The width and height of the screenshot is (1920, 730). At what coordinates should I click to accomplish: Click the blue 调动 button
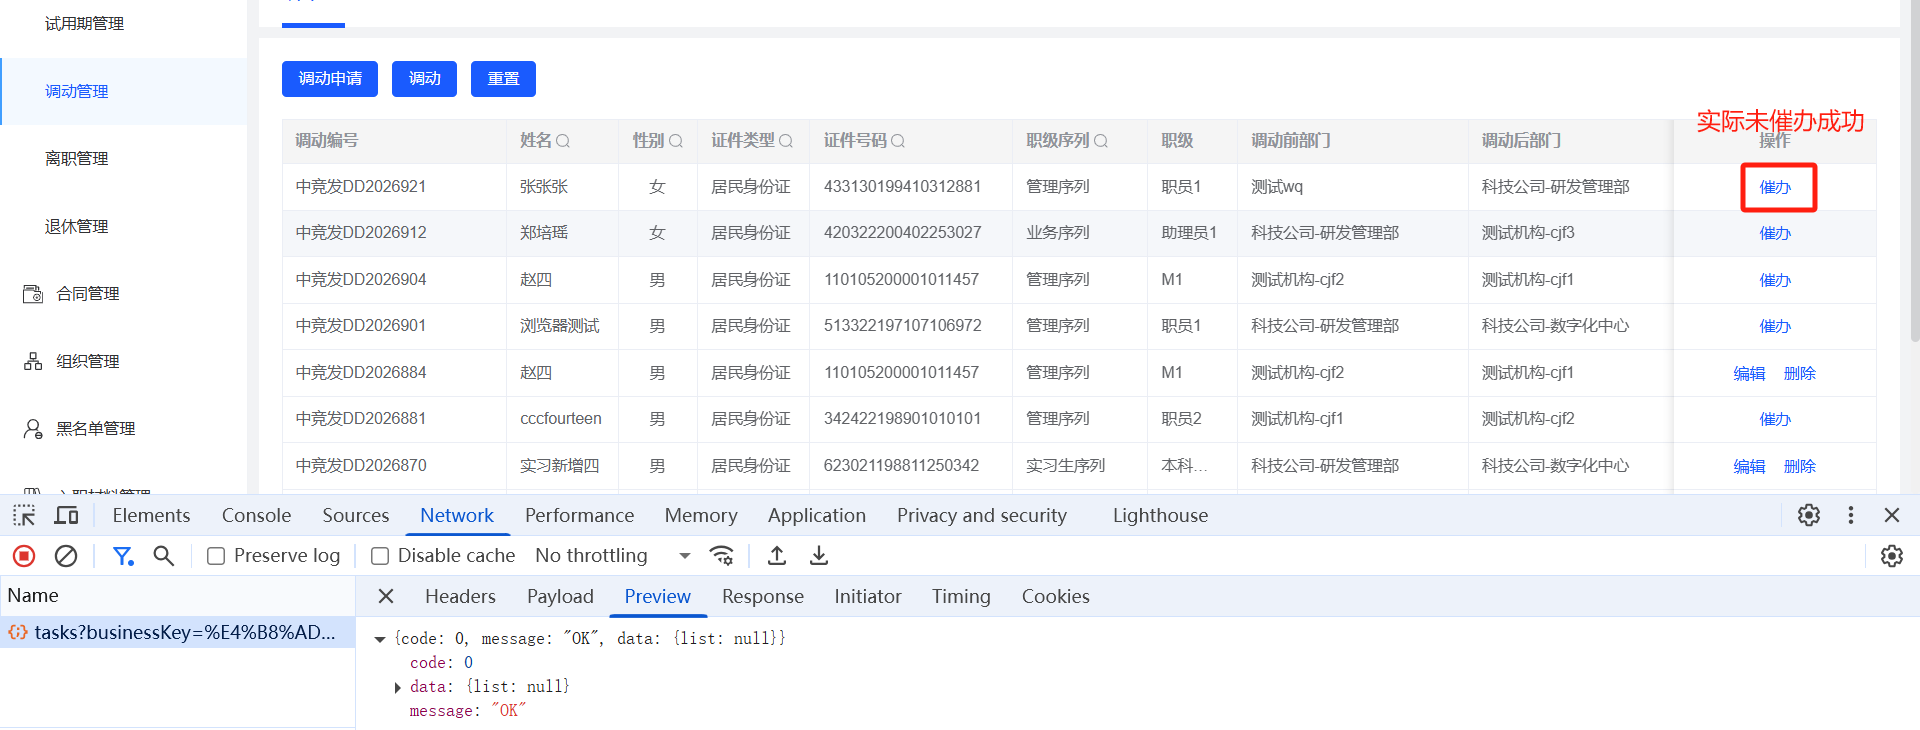pyautogui.click(x=424, y=79)
